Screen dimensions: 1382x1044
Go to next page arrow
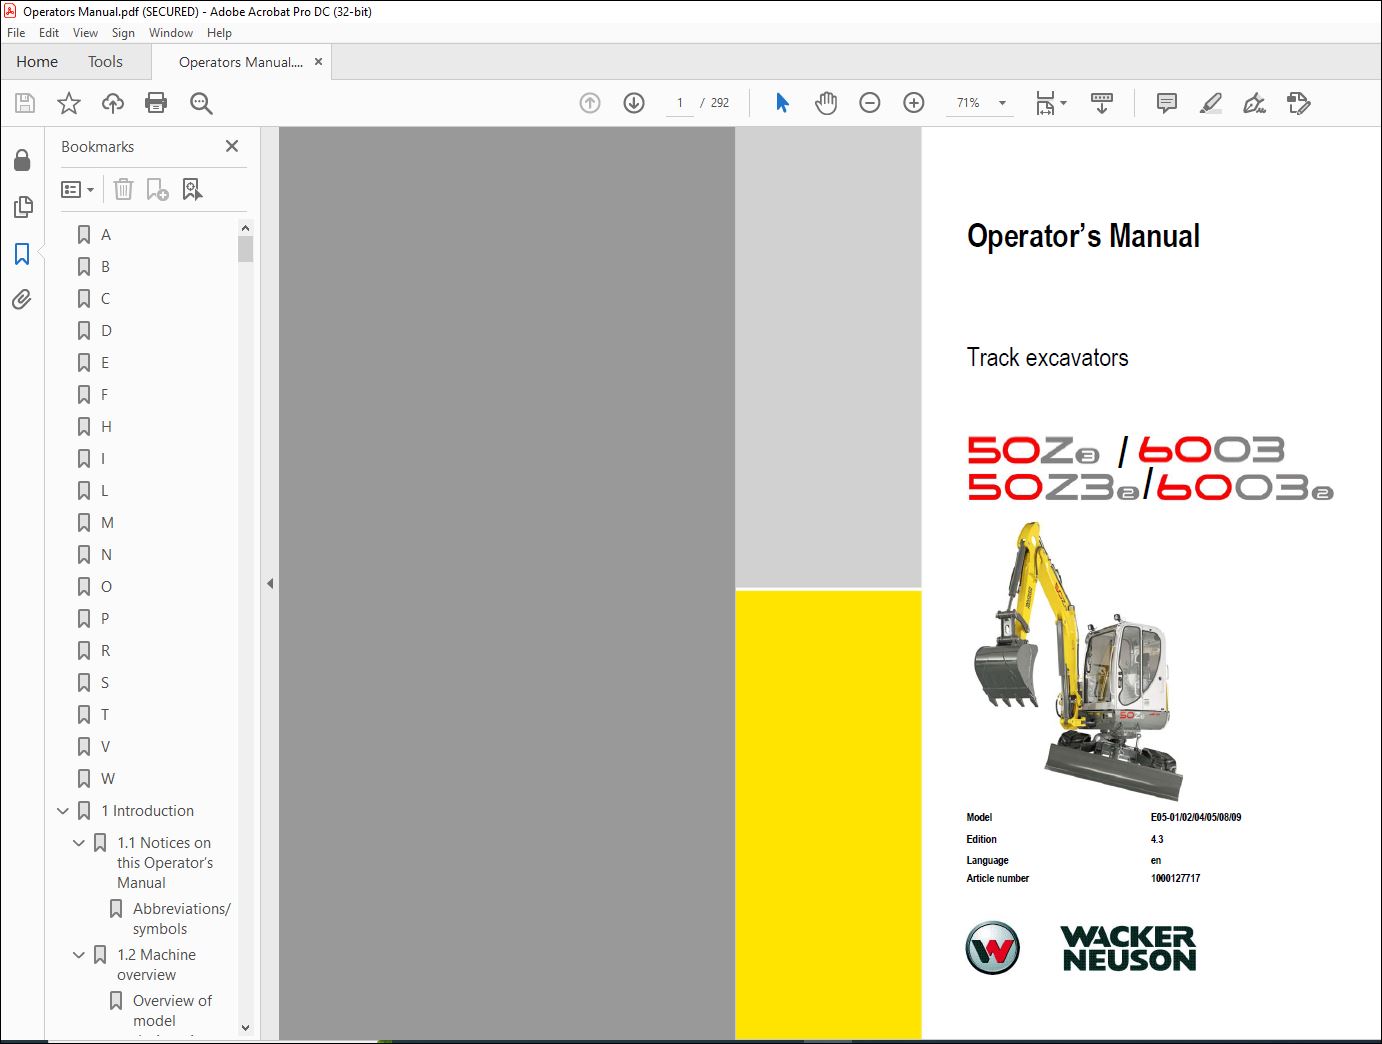634,103
